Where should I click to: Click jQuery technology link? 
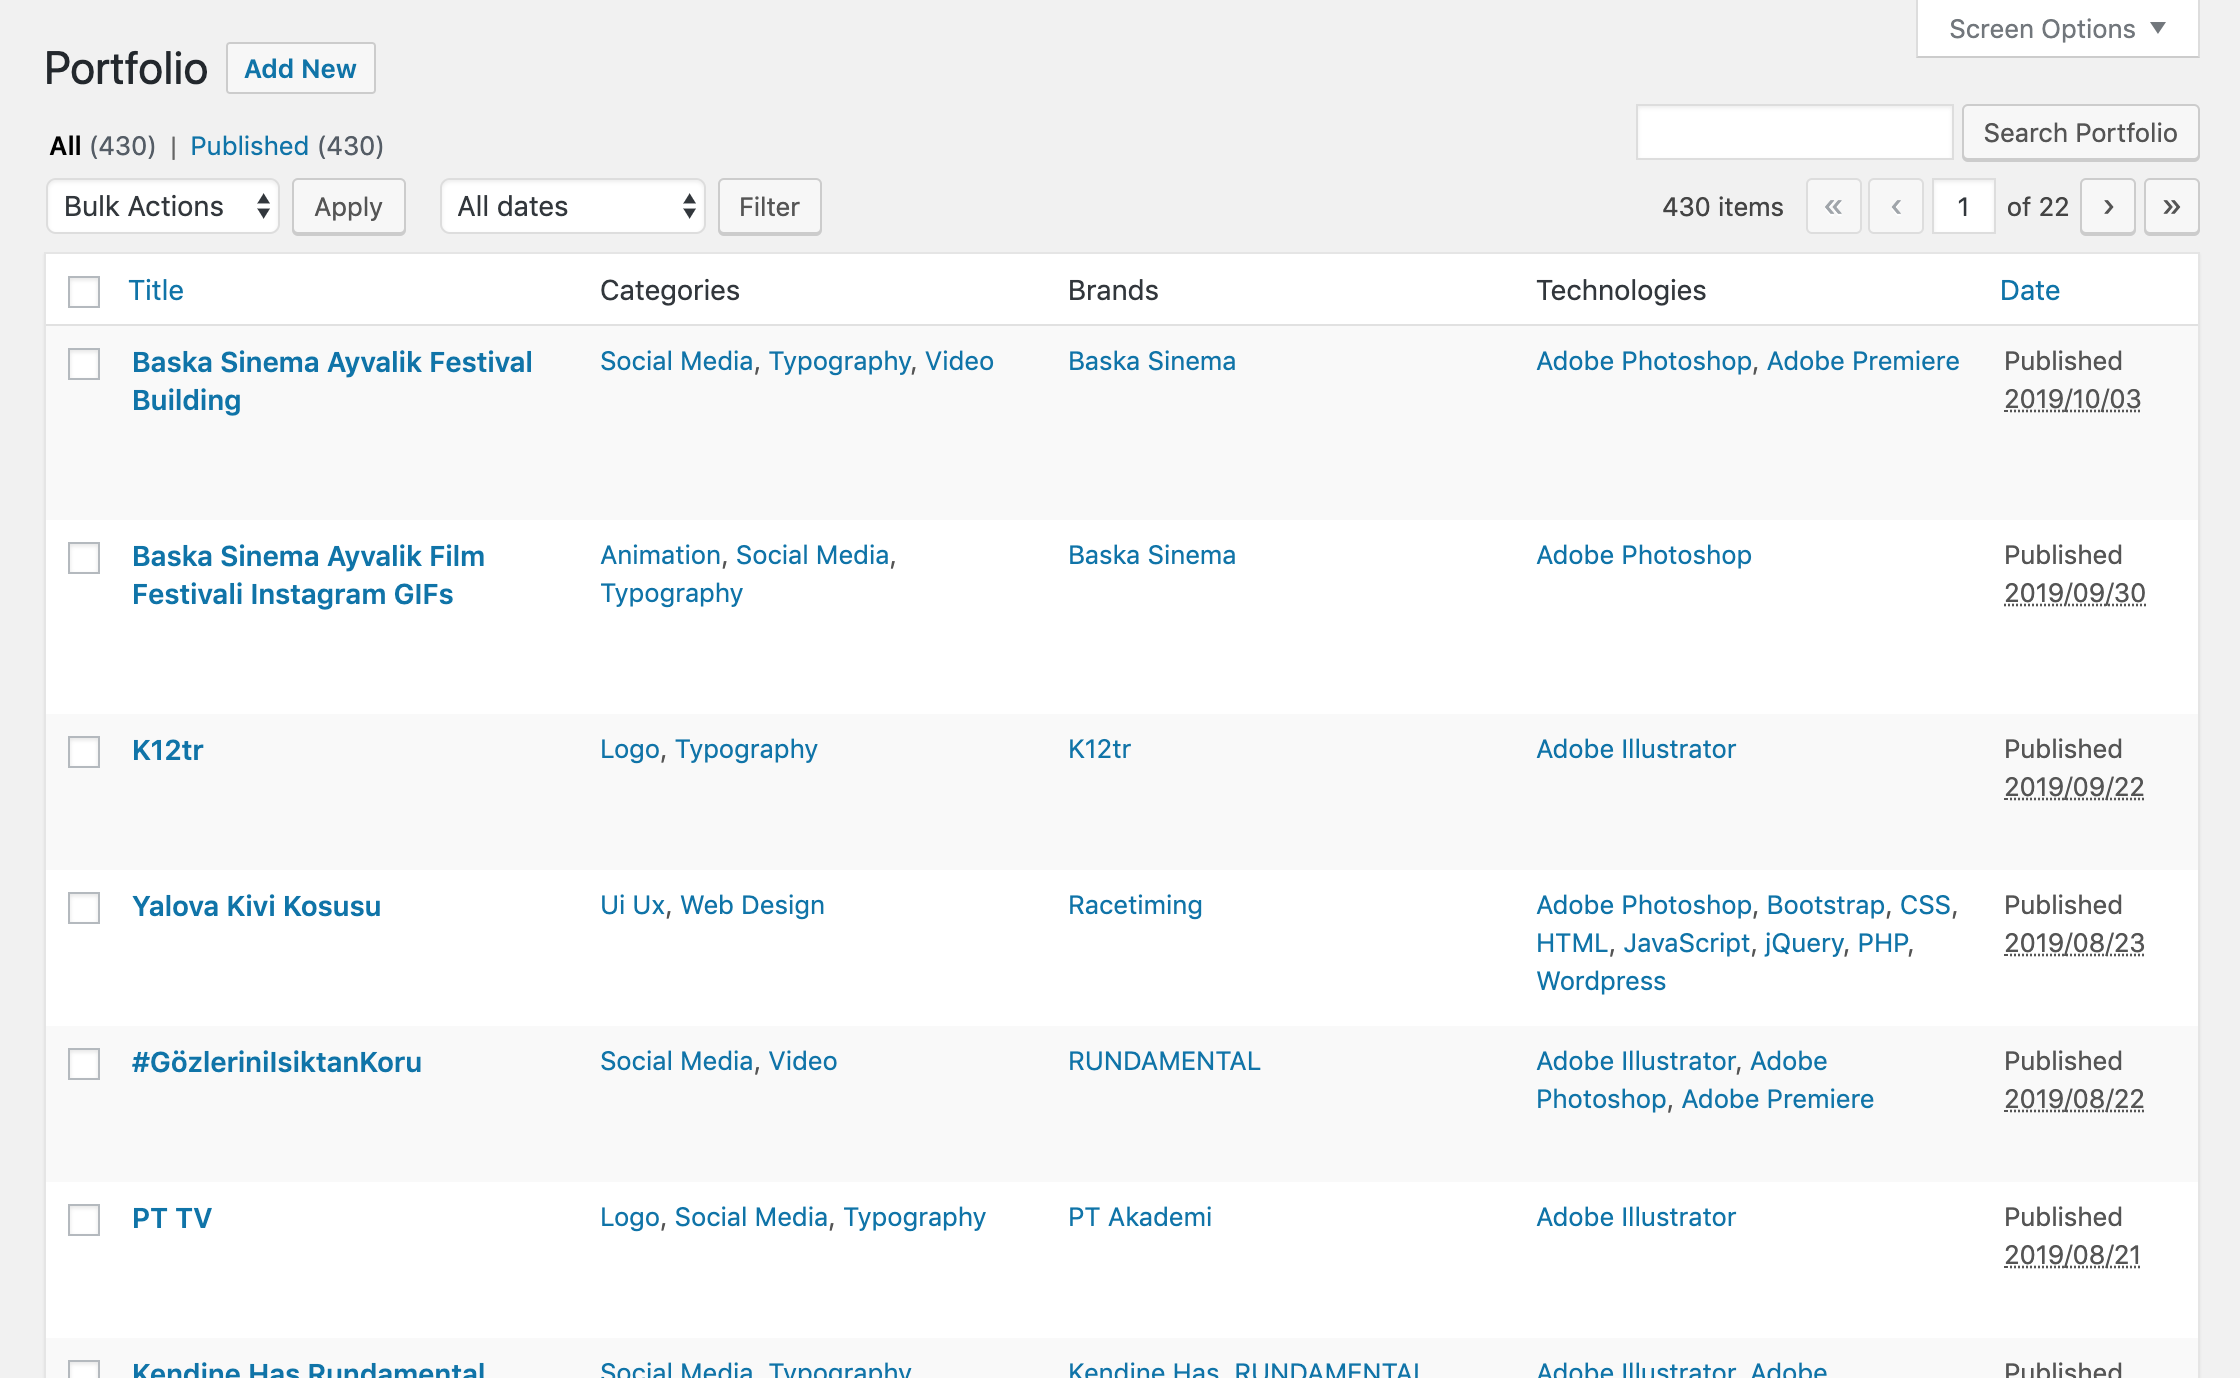click(1803, 943)
